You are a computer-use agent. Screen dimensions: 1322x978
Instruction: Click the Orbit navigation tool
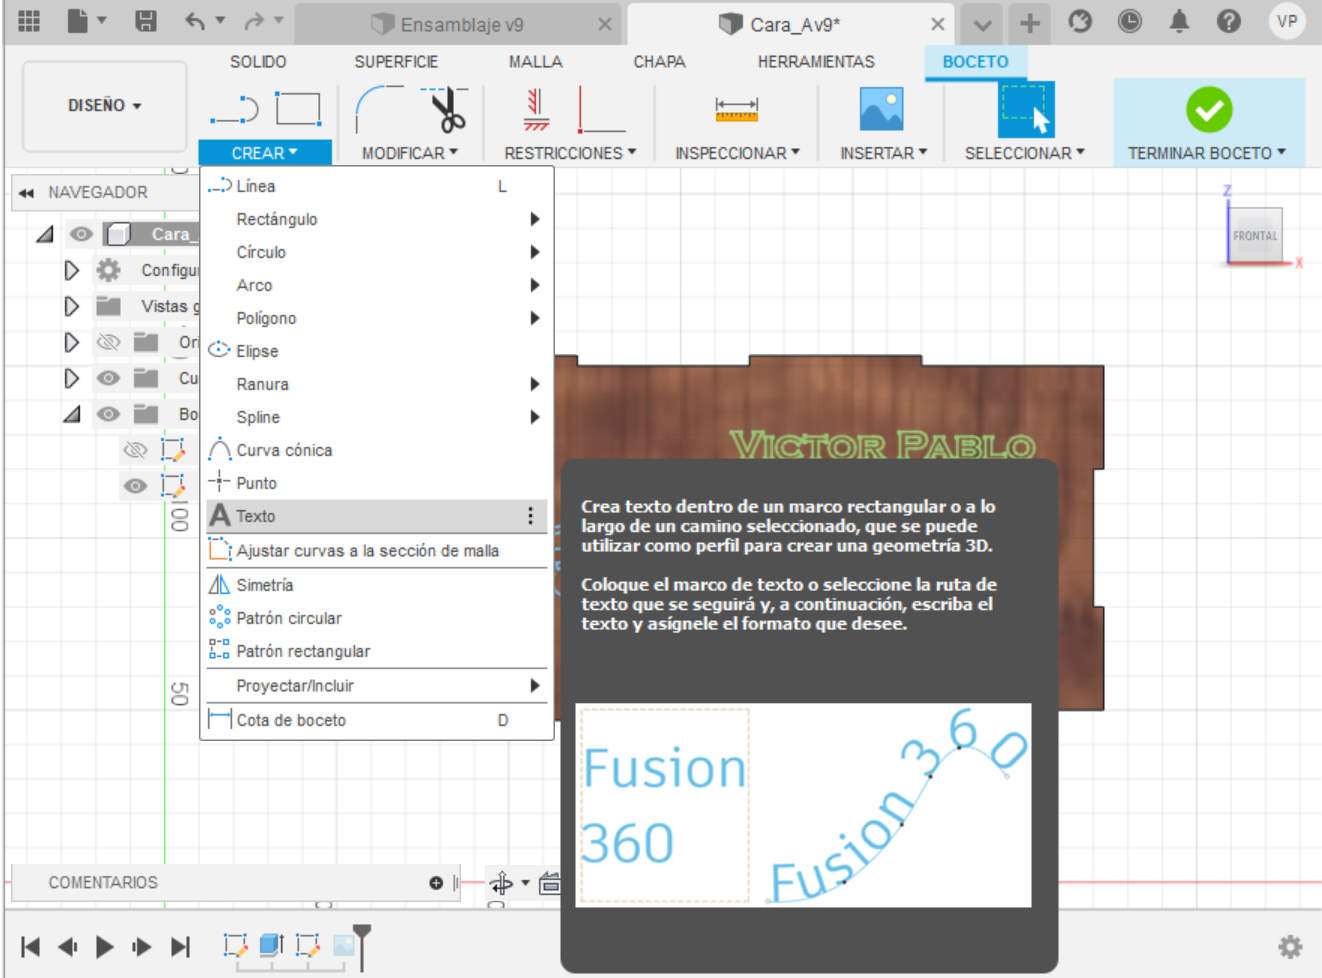(x=502, y=883)
